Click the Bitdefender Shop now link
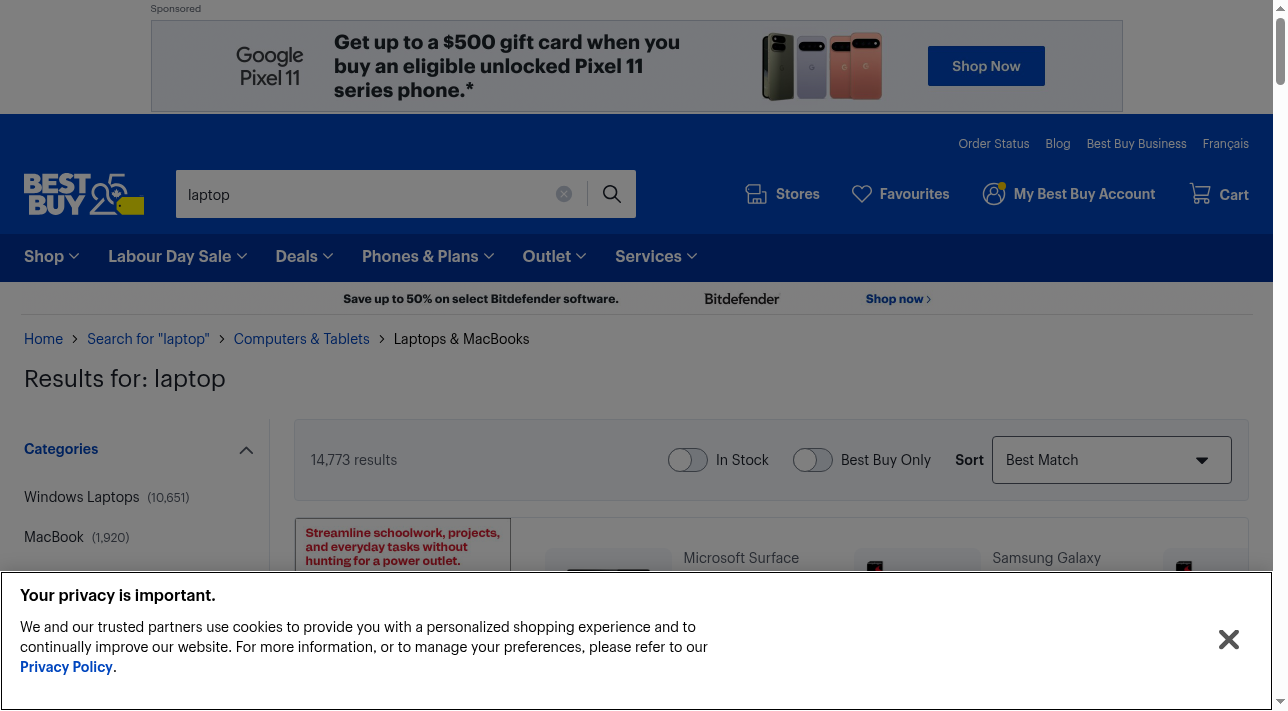This screenshot has width=1288, height=711. coord(898,299)
